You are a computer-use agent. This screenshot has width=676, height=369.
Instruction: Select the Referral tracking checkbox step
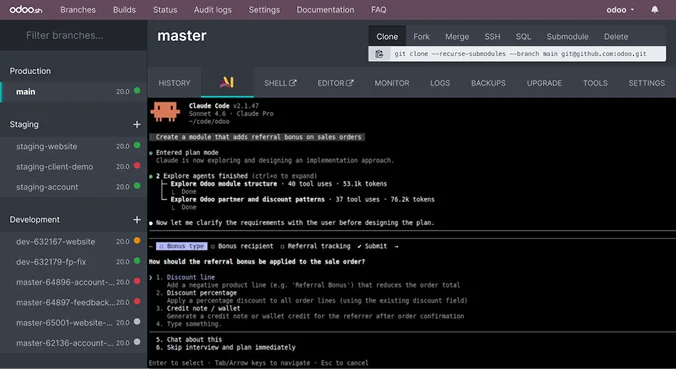(x=315, y=246)
